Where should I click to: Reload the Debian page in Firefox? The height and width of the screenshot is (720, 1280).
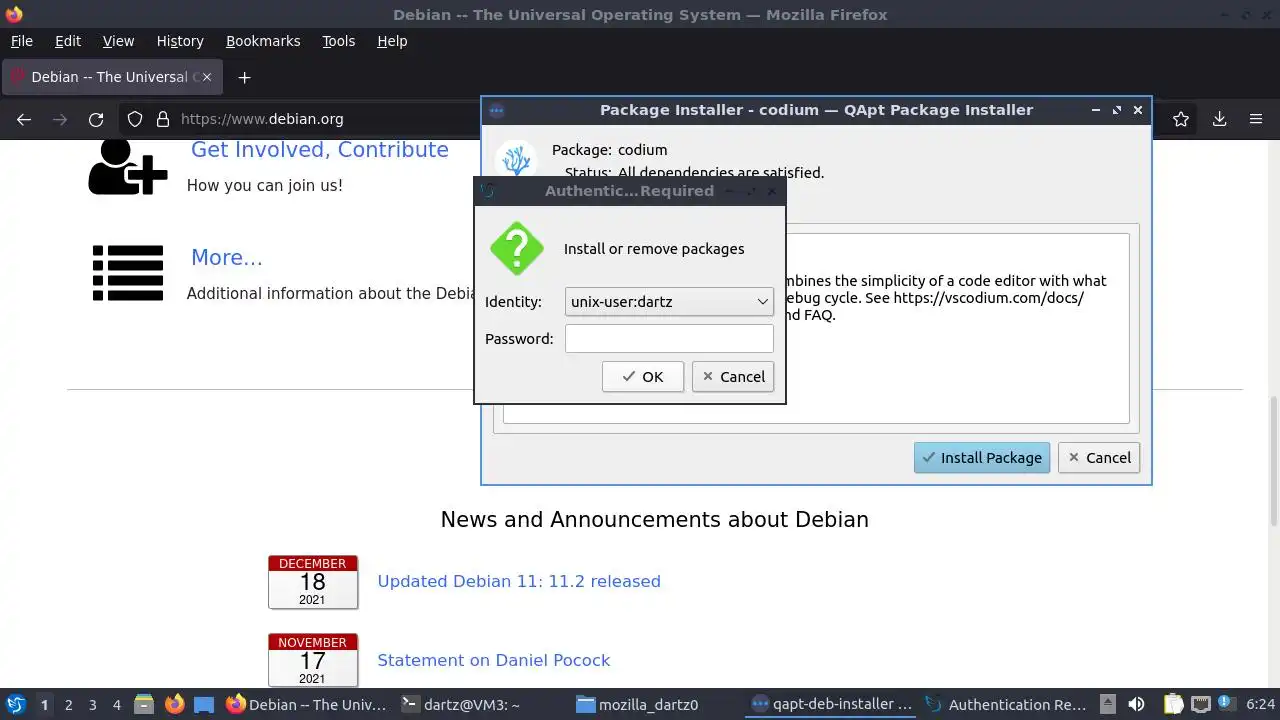click(x=96, y=119)
